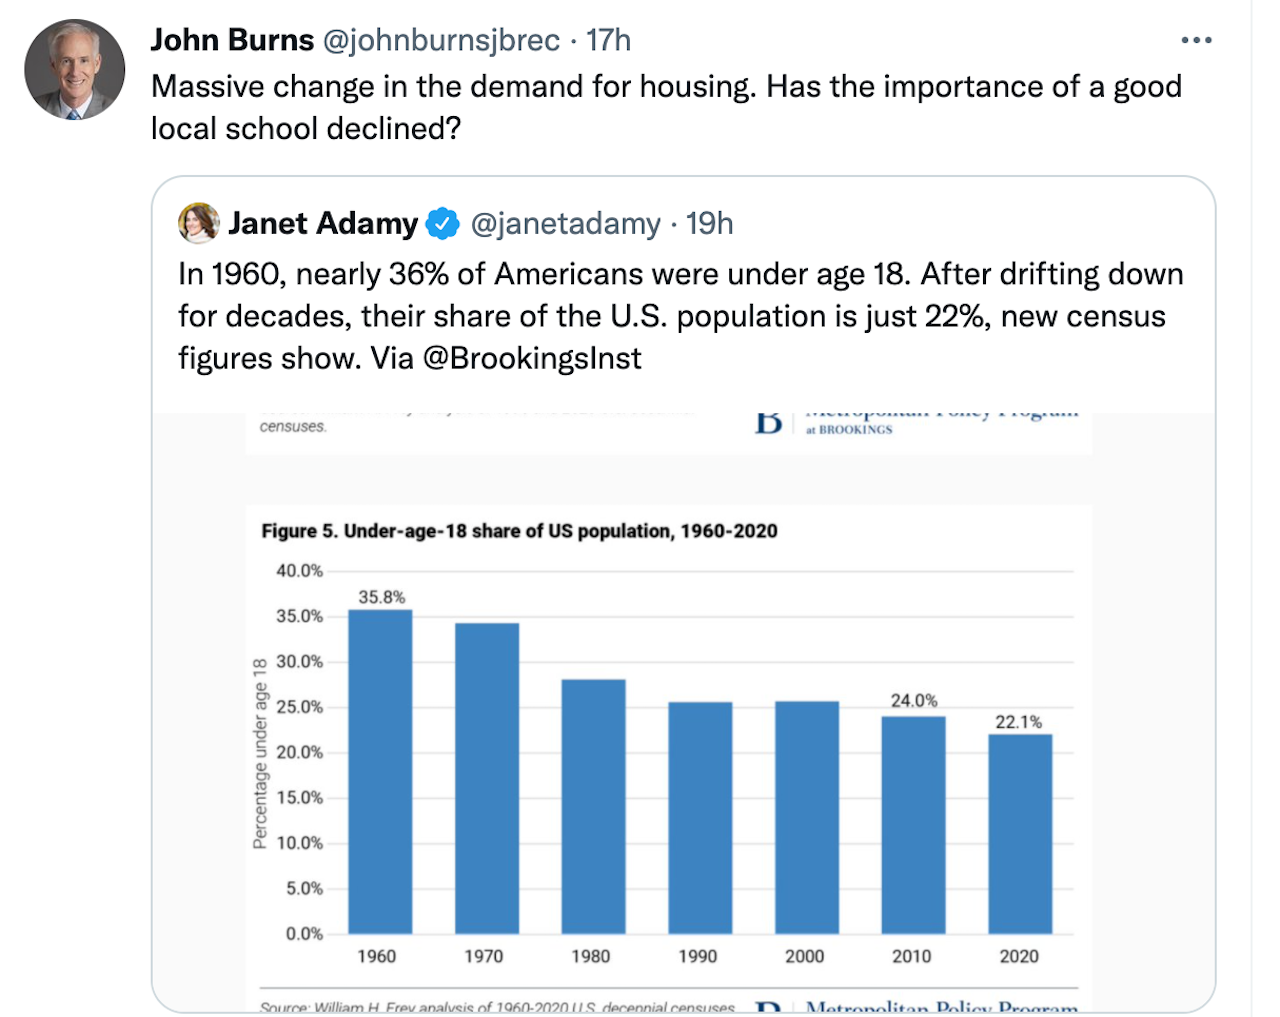Viewport: 1280px width, 1017px height.
Task: Click the @janetadamy handle
Action: tap(565, 223)
